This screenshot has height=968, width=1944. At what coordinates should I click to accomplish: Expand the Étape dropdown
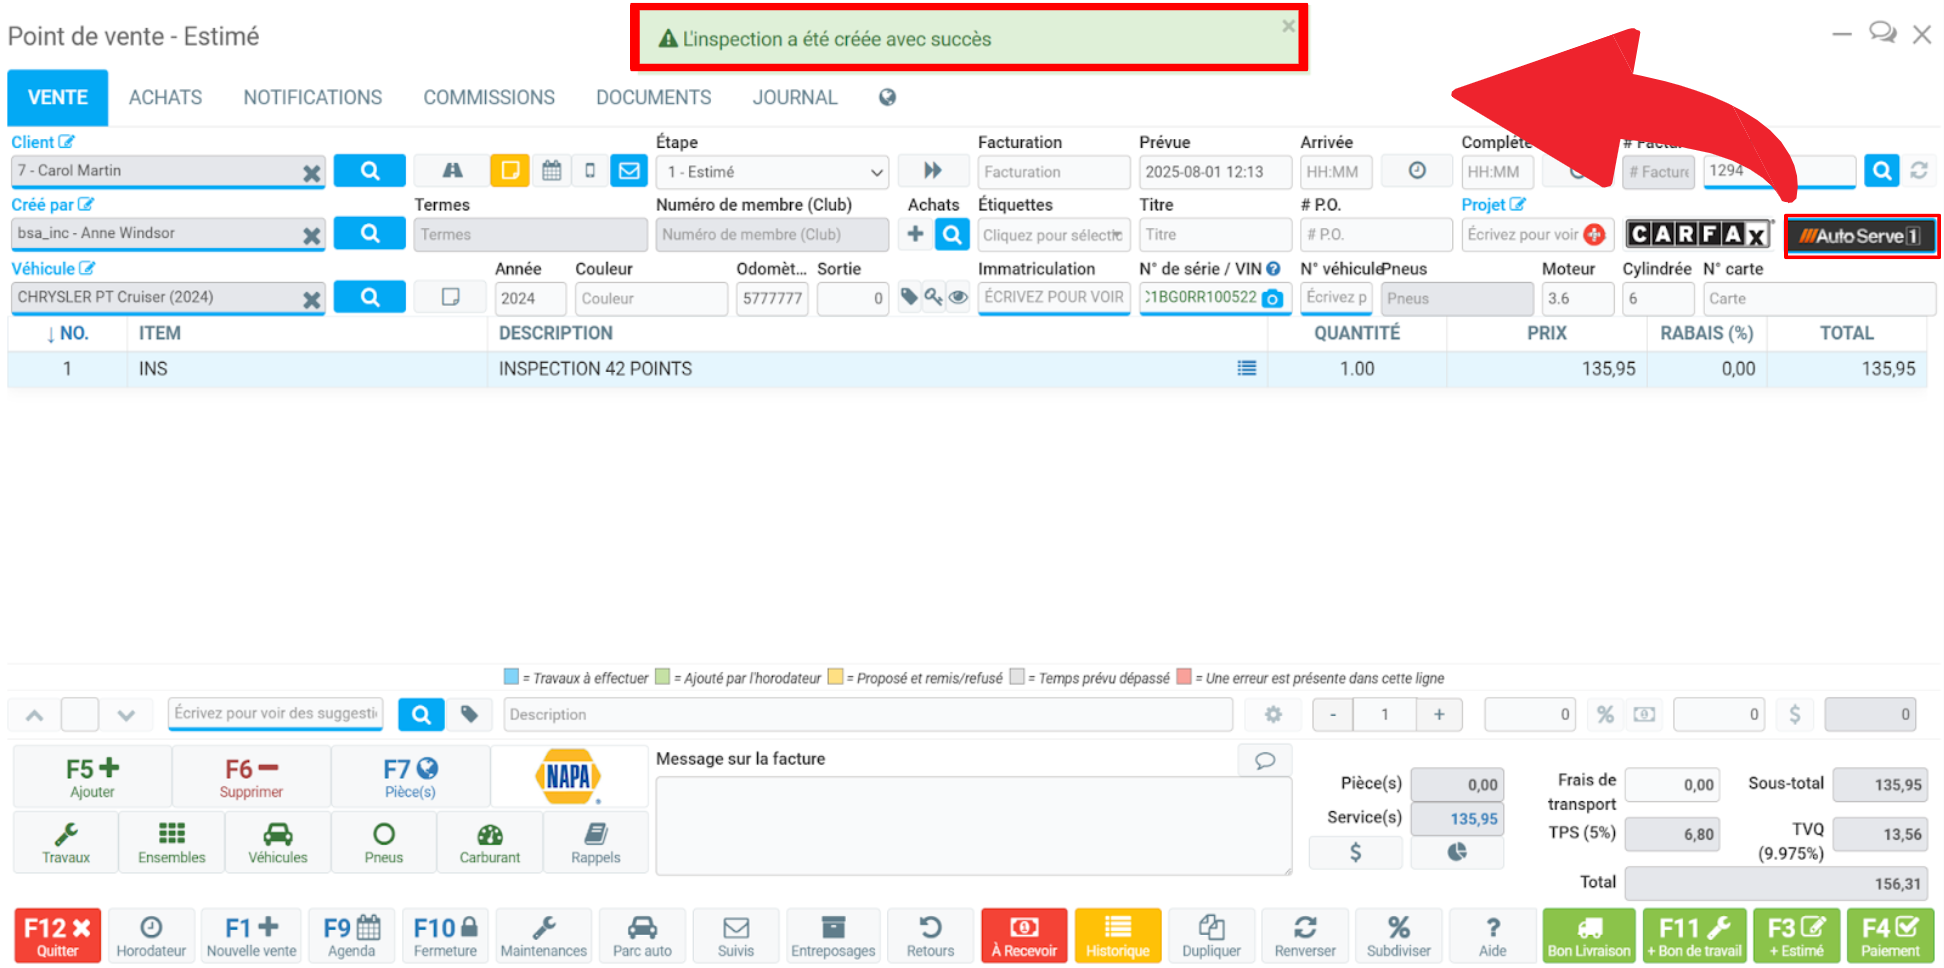pyautogui.click(x=775, y=172)
